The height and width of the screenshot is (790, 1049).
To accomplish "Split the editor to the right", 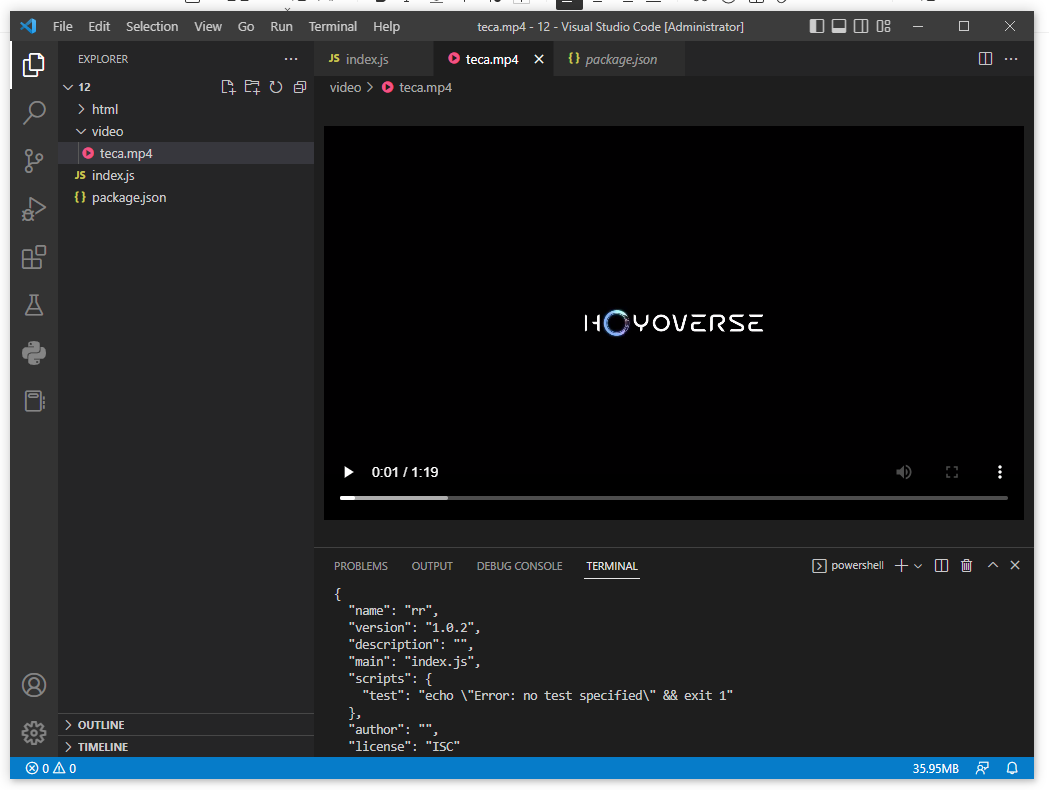I will click(985, 59).
